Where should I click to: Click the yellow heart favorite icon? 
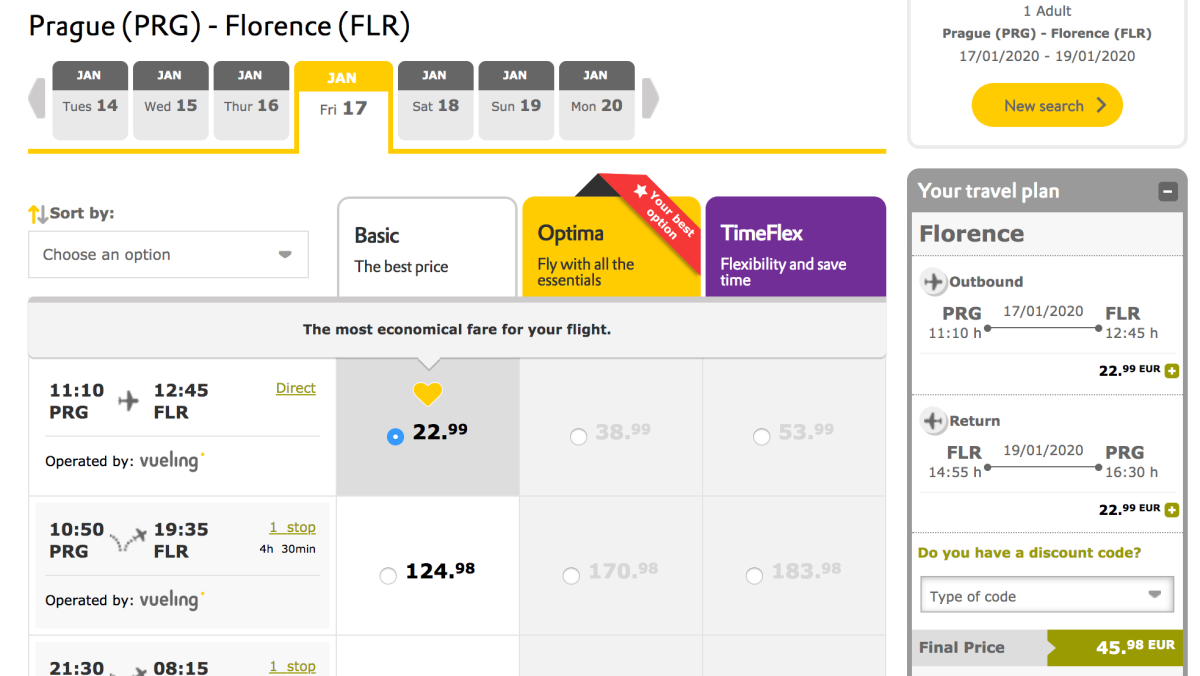(427, 394)
